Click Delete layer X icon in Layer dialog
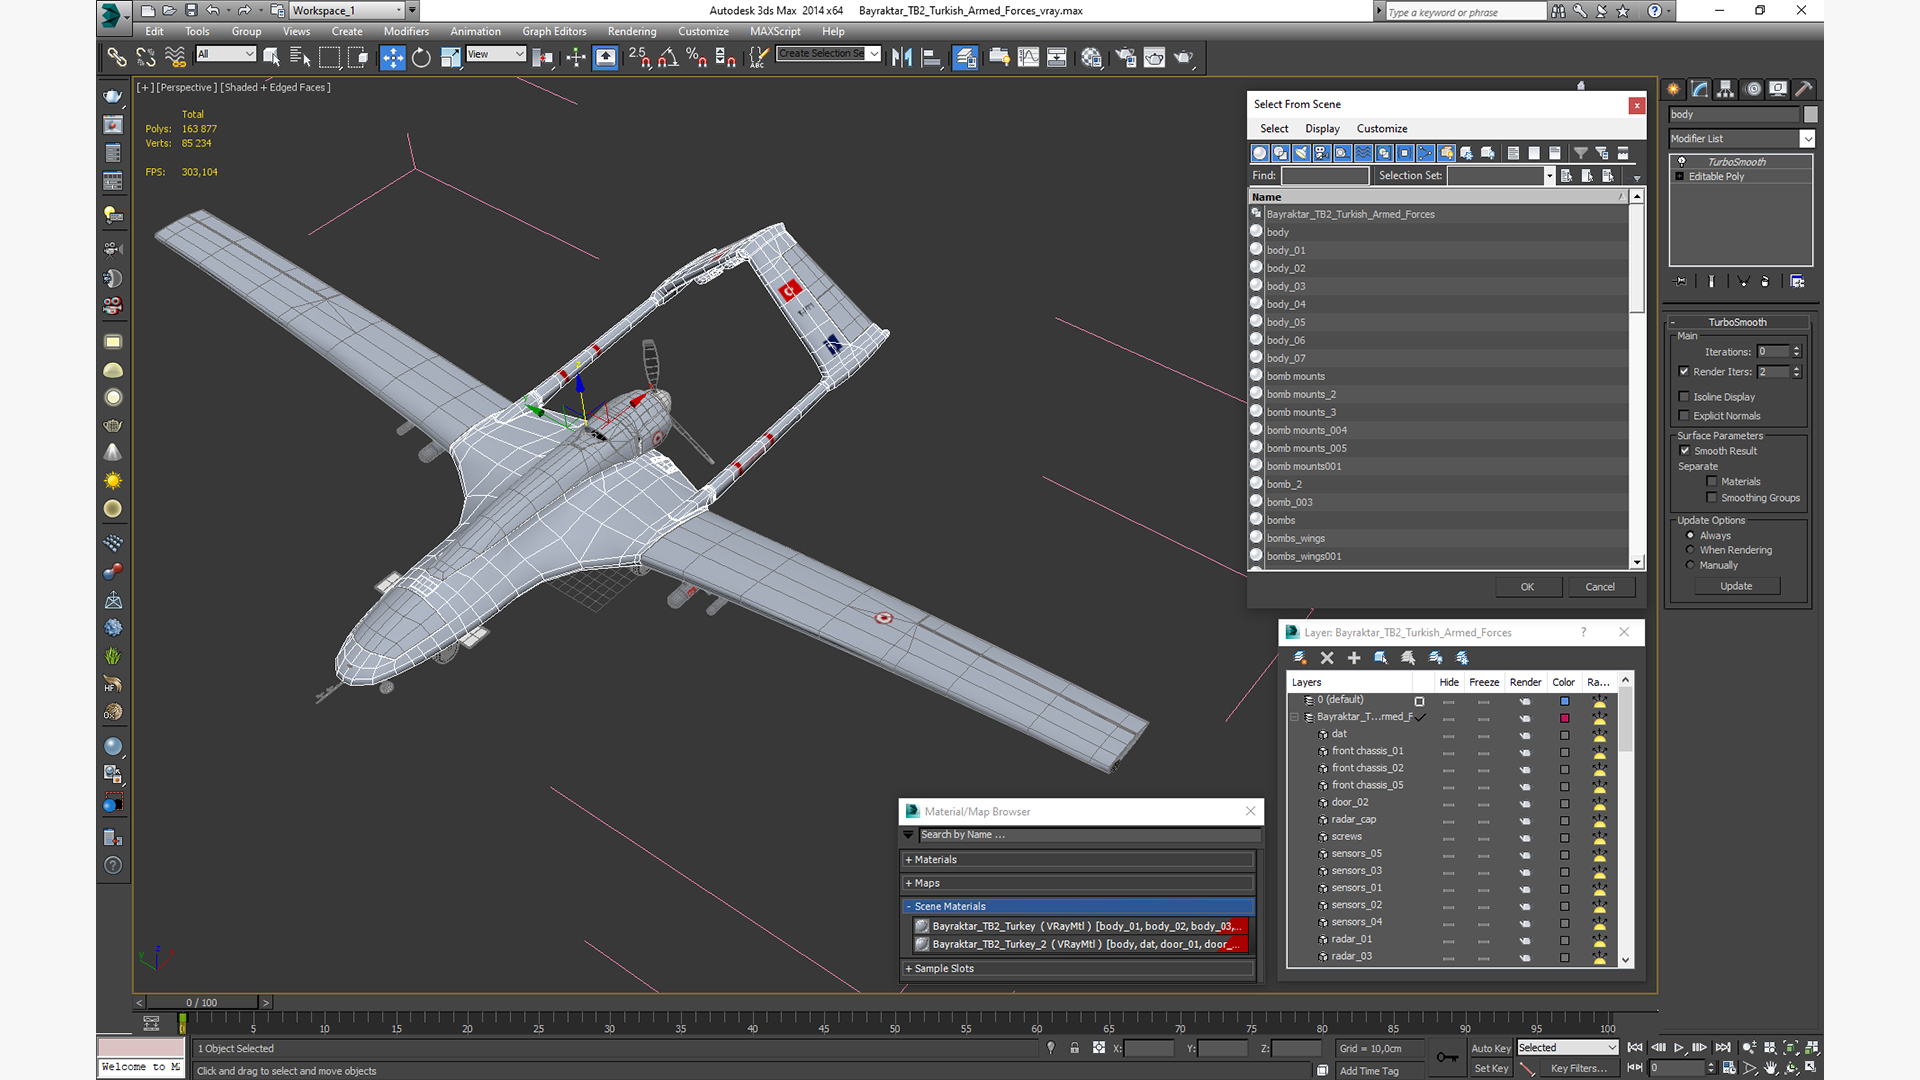The width and height of the screenshot is (1920, 1080). coord(1327,658)
